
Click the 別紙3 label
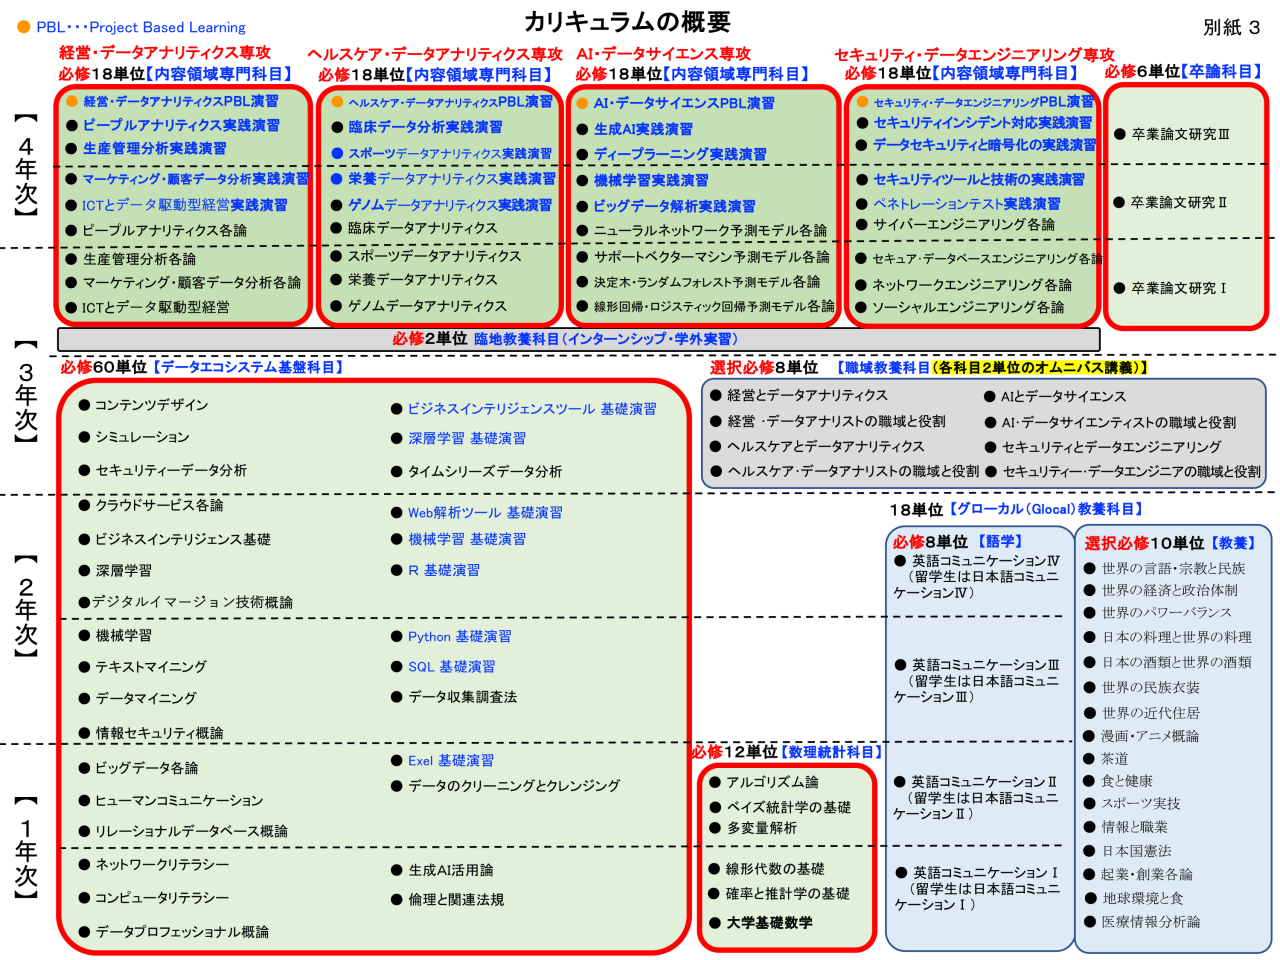1232,28
